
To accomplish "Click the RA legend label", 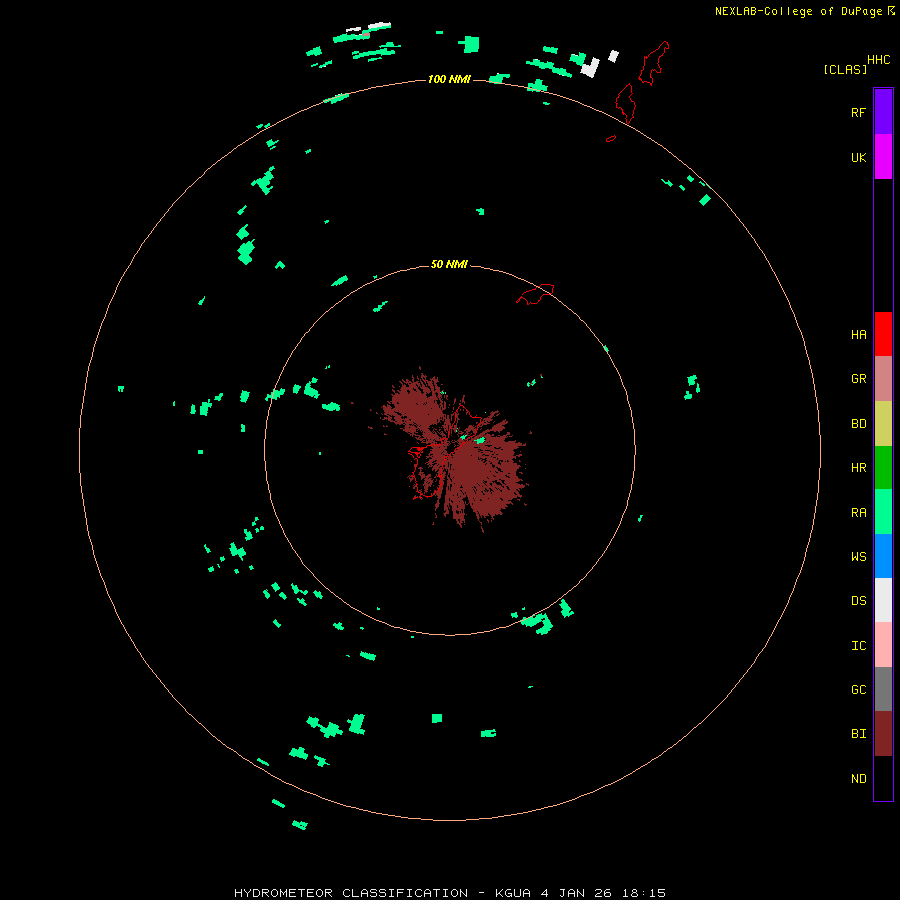I will point(858,513).
